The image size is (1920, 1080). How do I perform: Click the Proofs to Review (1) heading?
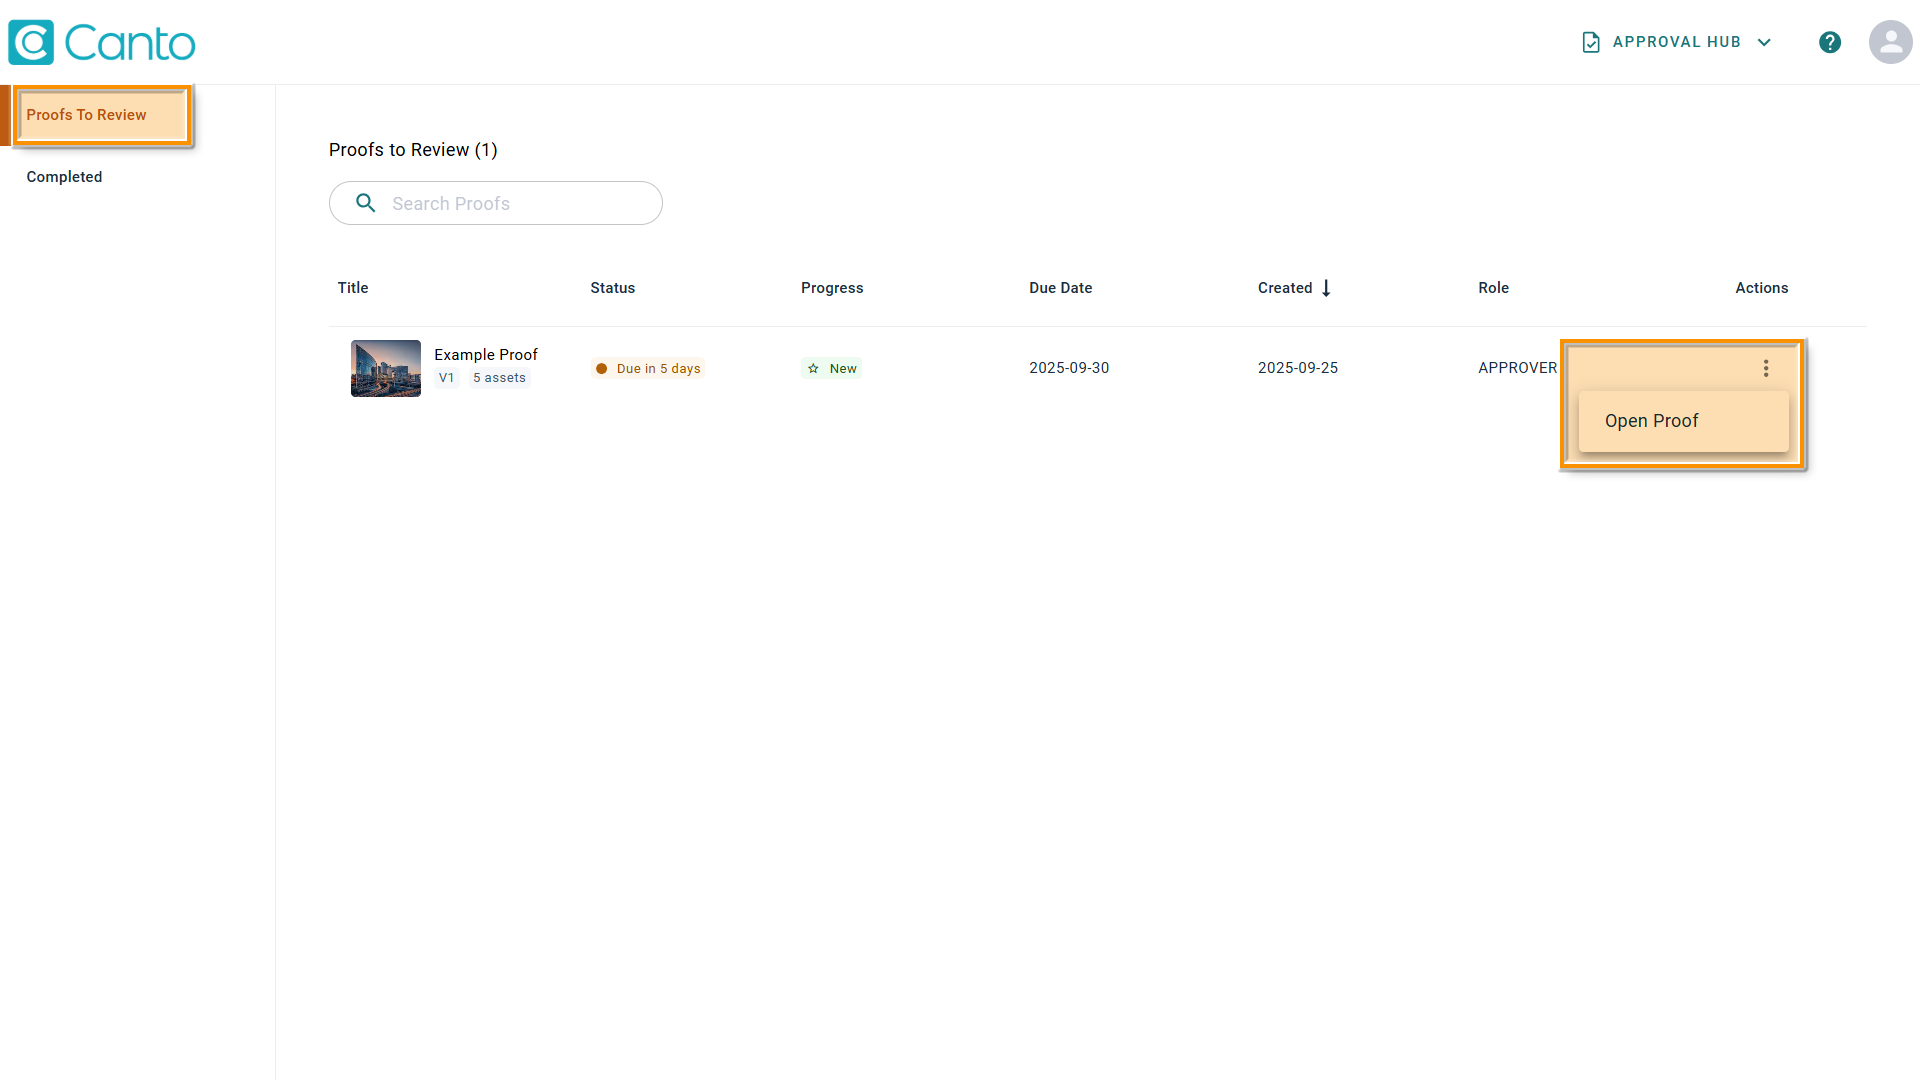[x=413, y=150]
